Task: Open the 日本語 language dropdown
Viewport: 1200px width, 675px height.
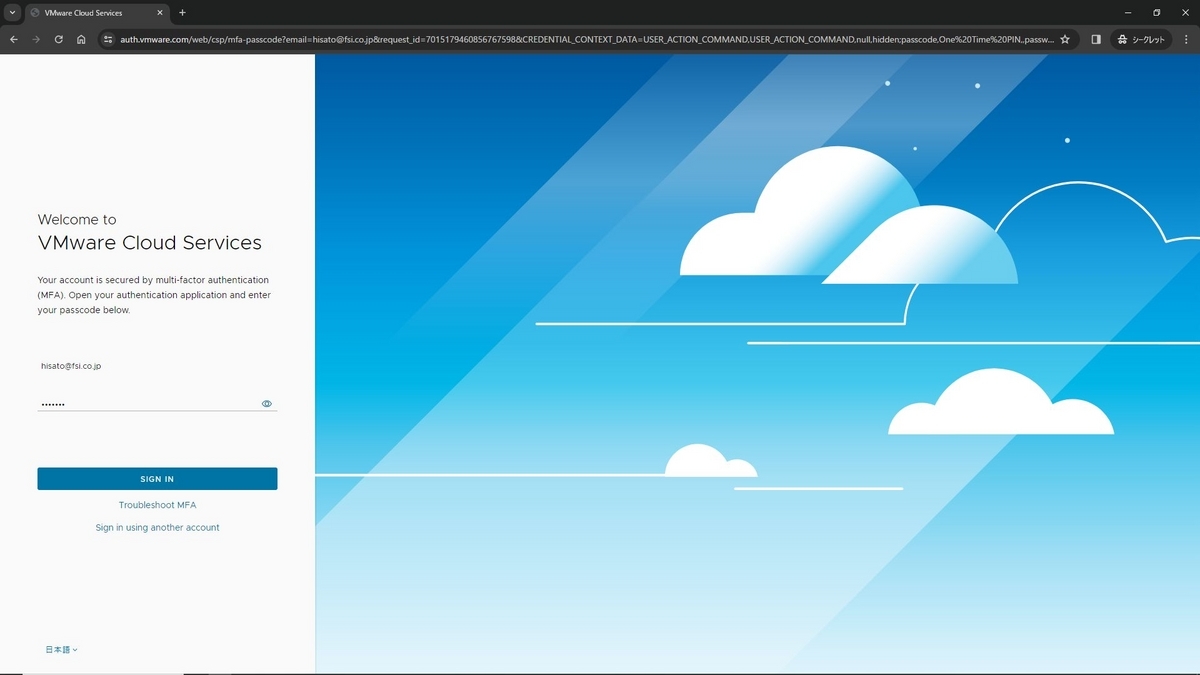Action: point(61,650)
